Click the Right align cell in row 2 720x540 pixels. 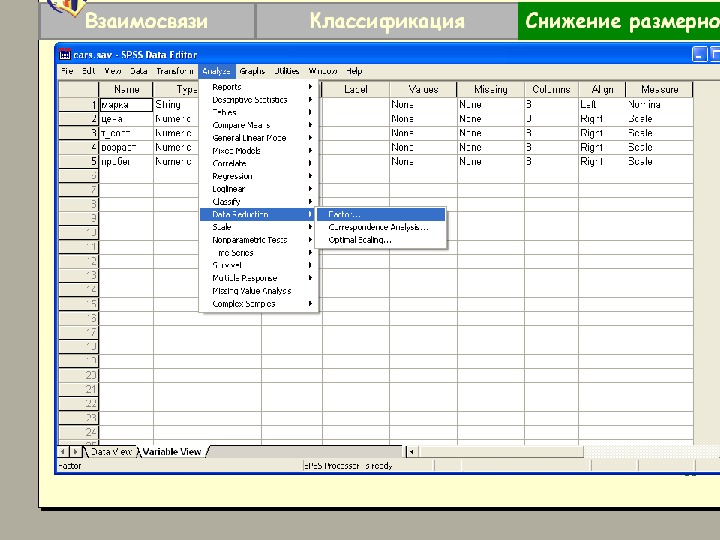pyautogui.click(x=602, y=119)
